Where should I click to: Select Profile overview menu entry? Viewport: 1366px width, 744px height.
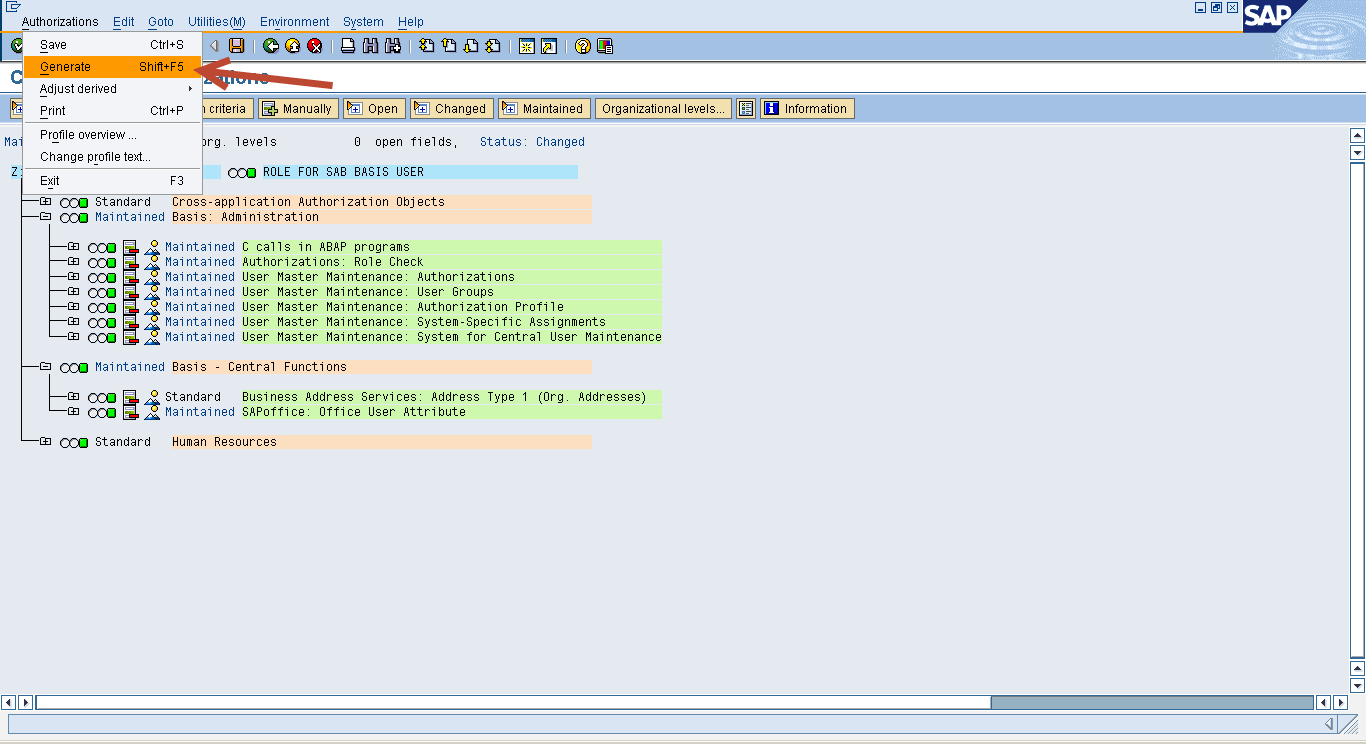(112, 135)
